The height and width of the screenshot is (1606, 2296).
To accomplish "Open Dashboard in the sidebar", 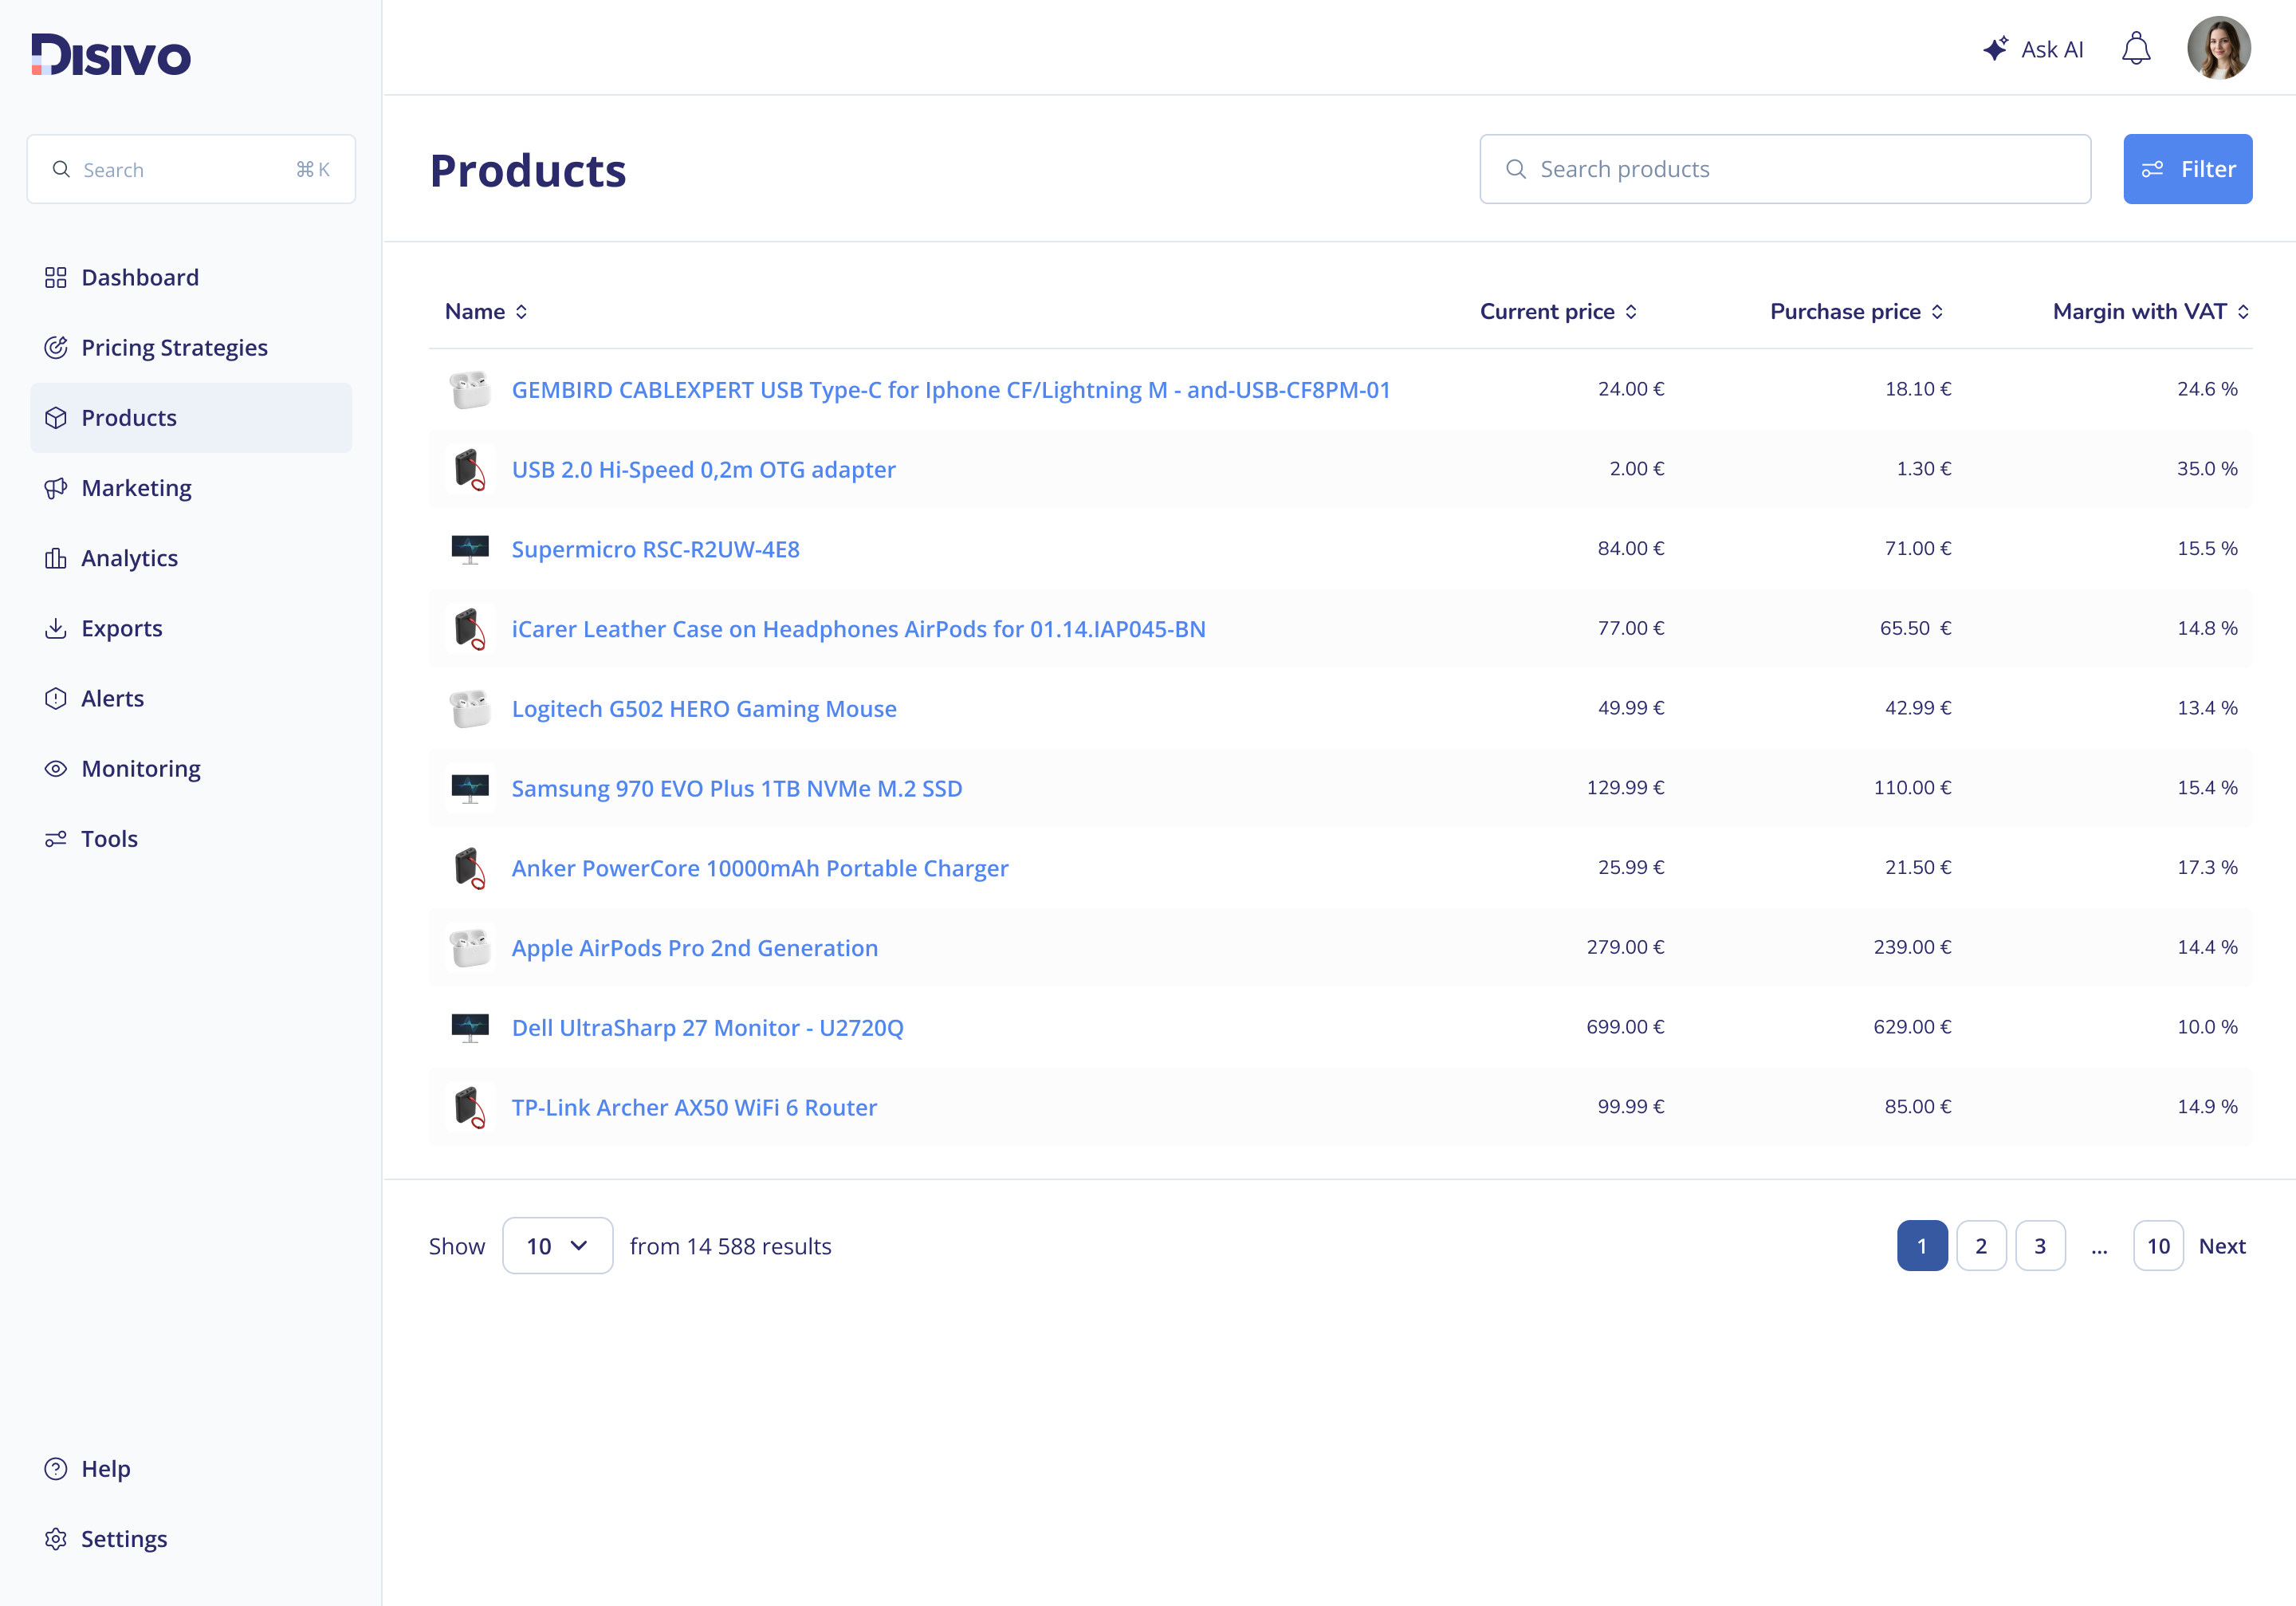I will tap(191, 278).
